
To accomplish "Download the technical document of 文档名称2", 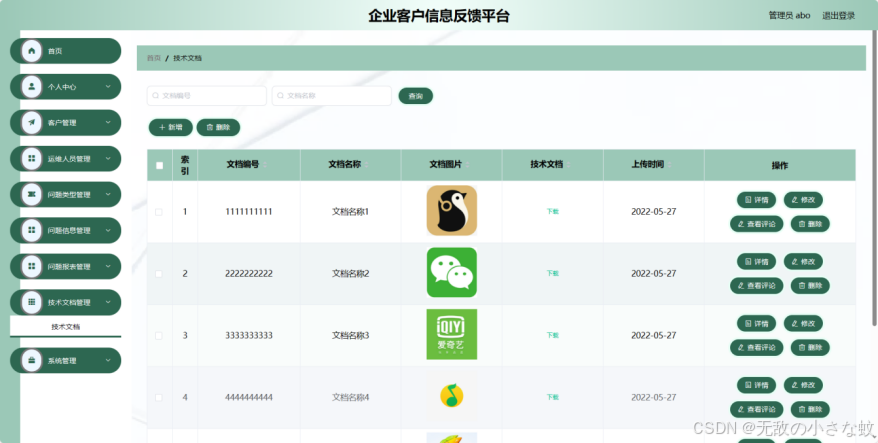I will (553, 274).
